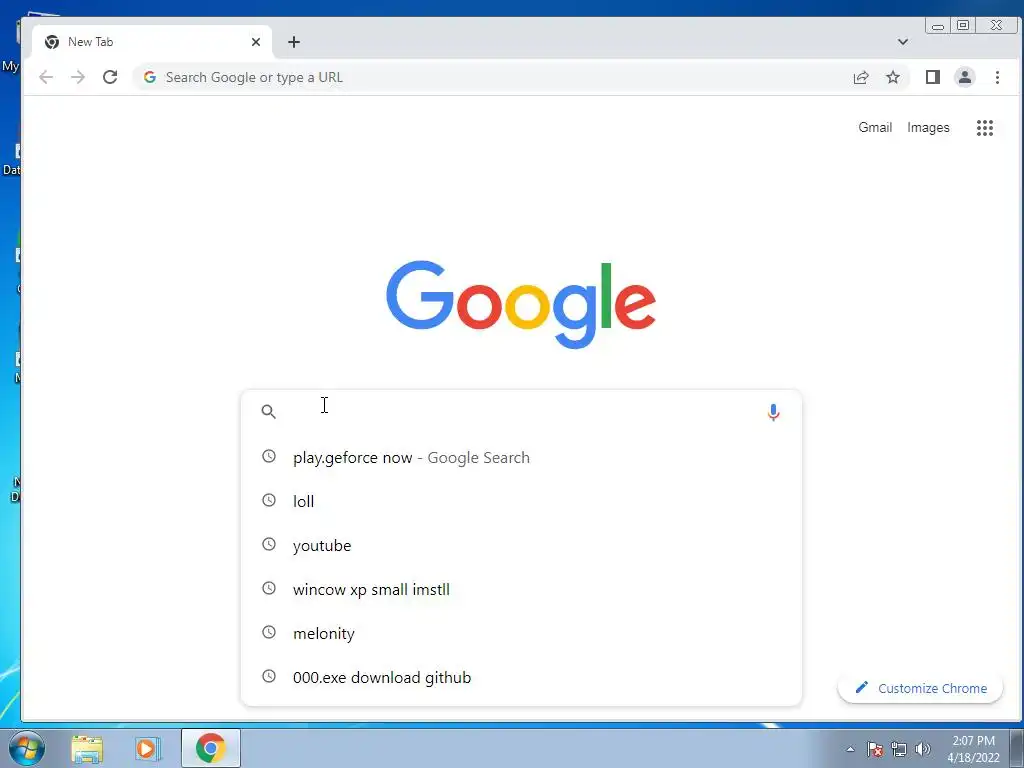1024x768 pixels.
Task: Close the New Tab tab
Action: click(256, 42)
